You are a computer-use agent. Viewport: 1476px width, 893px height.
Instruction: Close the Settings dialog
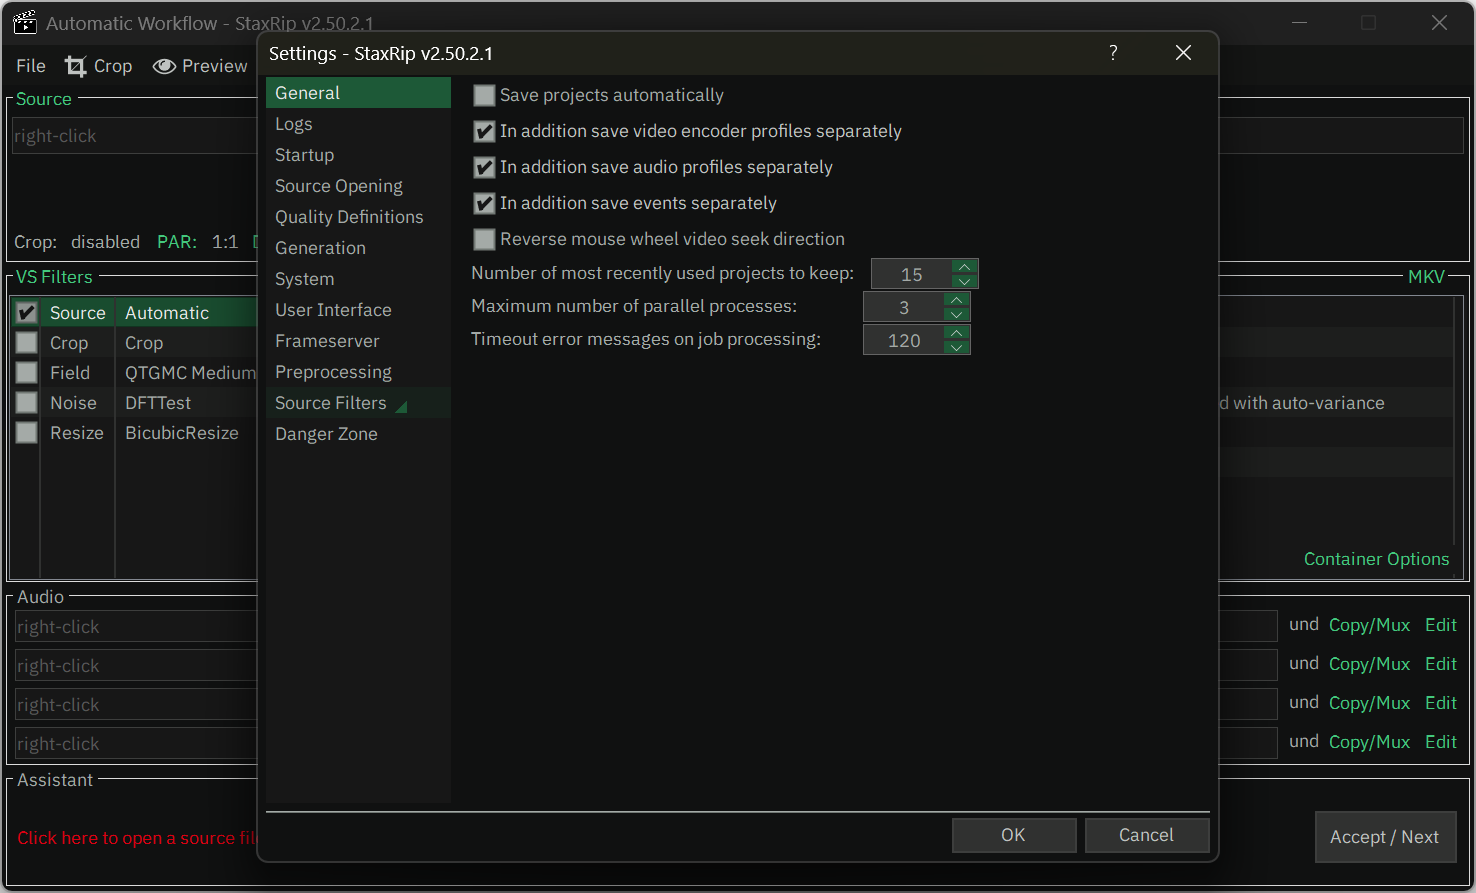pyautogui.click(x=1183, y=53)
